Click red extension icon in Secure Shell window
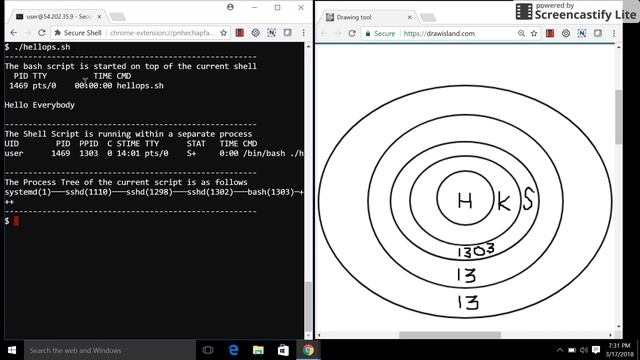 point(240,33)
